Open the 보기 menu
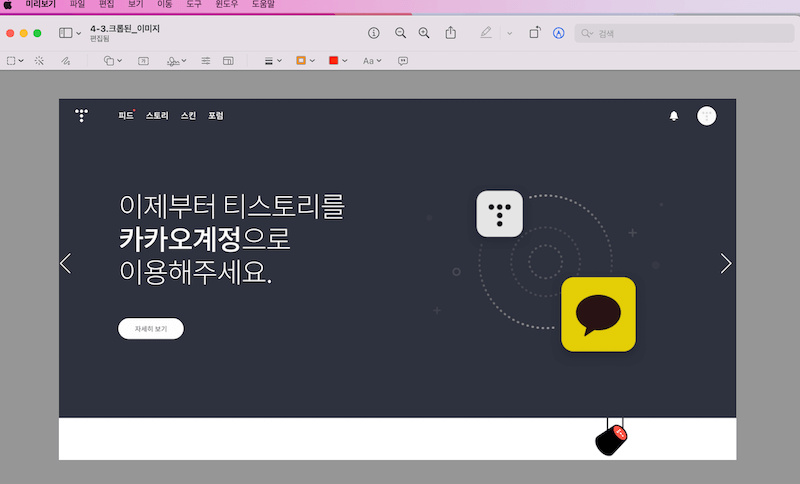 click(x=135, y=4)
